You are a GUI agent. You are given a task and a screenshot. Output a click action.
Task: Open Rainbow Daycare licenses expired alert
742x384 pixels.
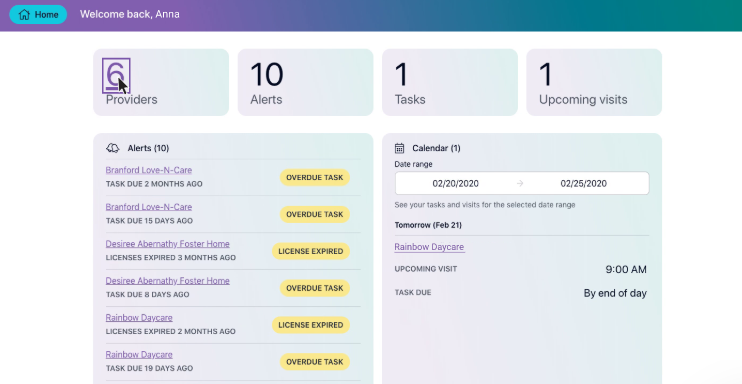(x=139, y=318)
